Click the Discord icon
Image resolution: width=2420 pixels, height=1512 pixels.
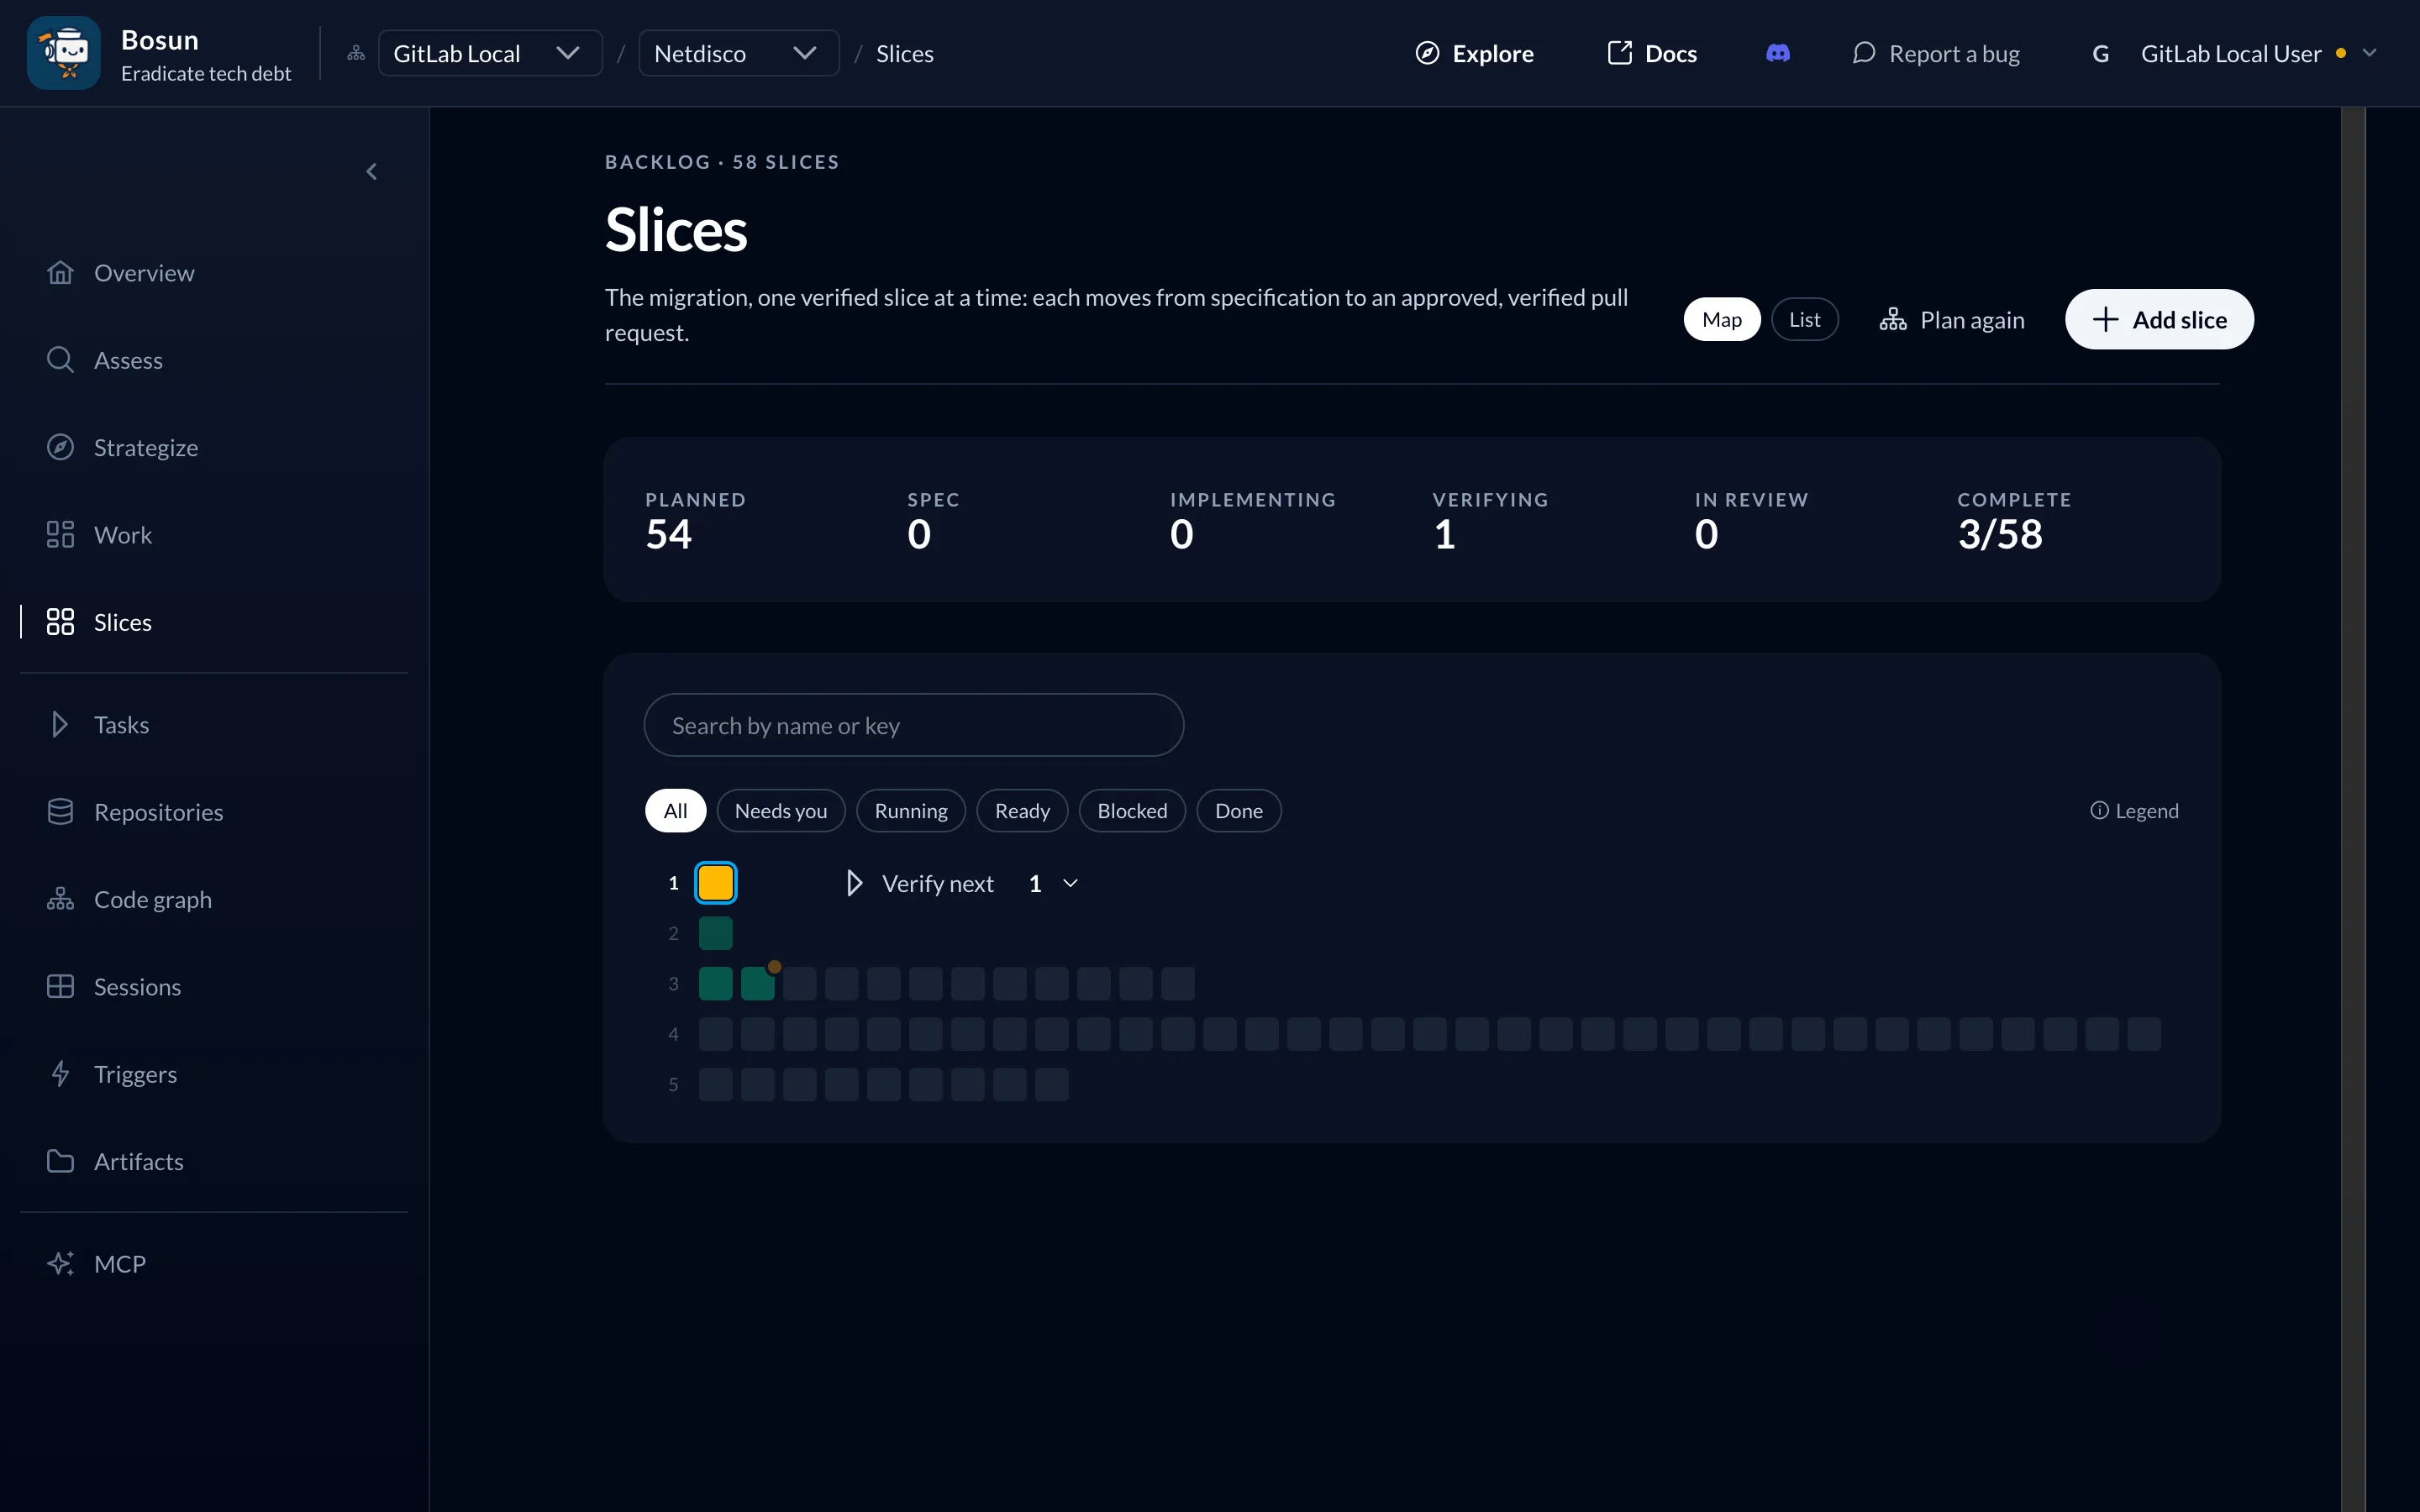(x=1778, y=53)
